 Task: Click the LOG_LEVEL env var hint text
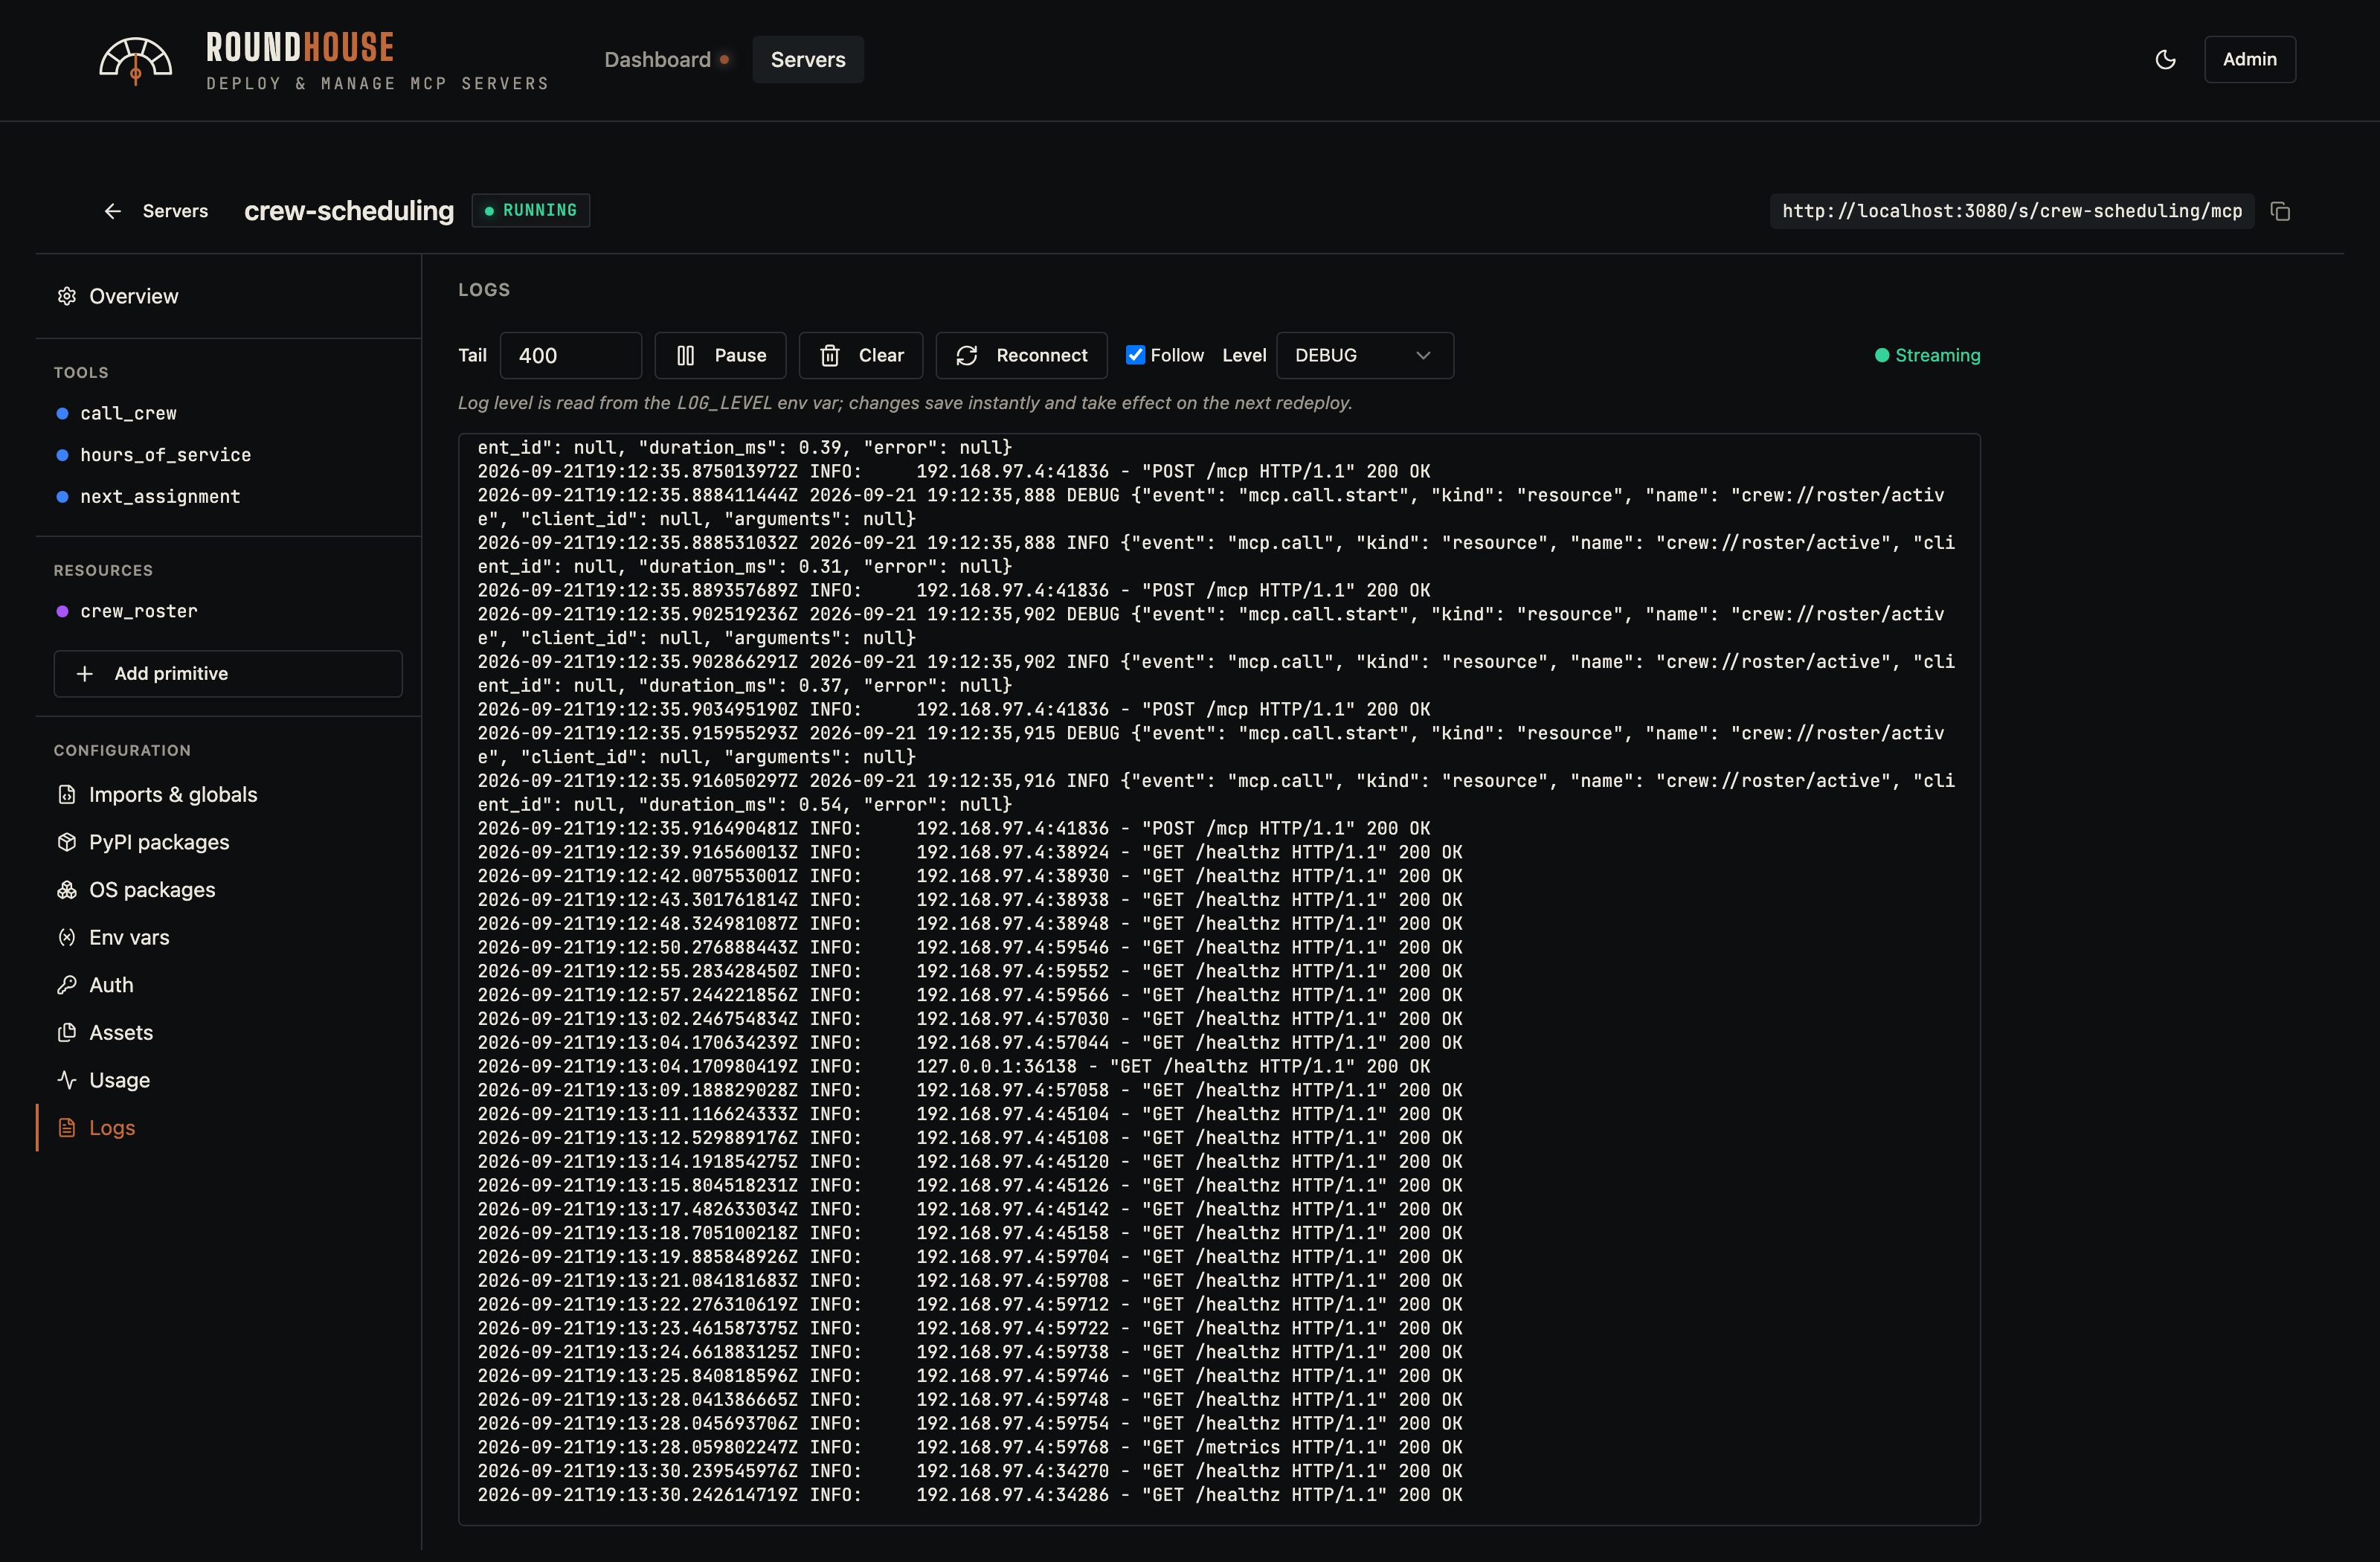pos(905,403)
